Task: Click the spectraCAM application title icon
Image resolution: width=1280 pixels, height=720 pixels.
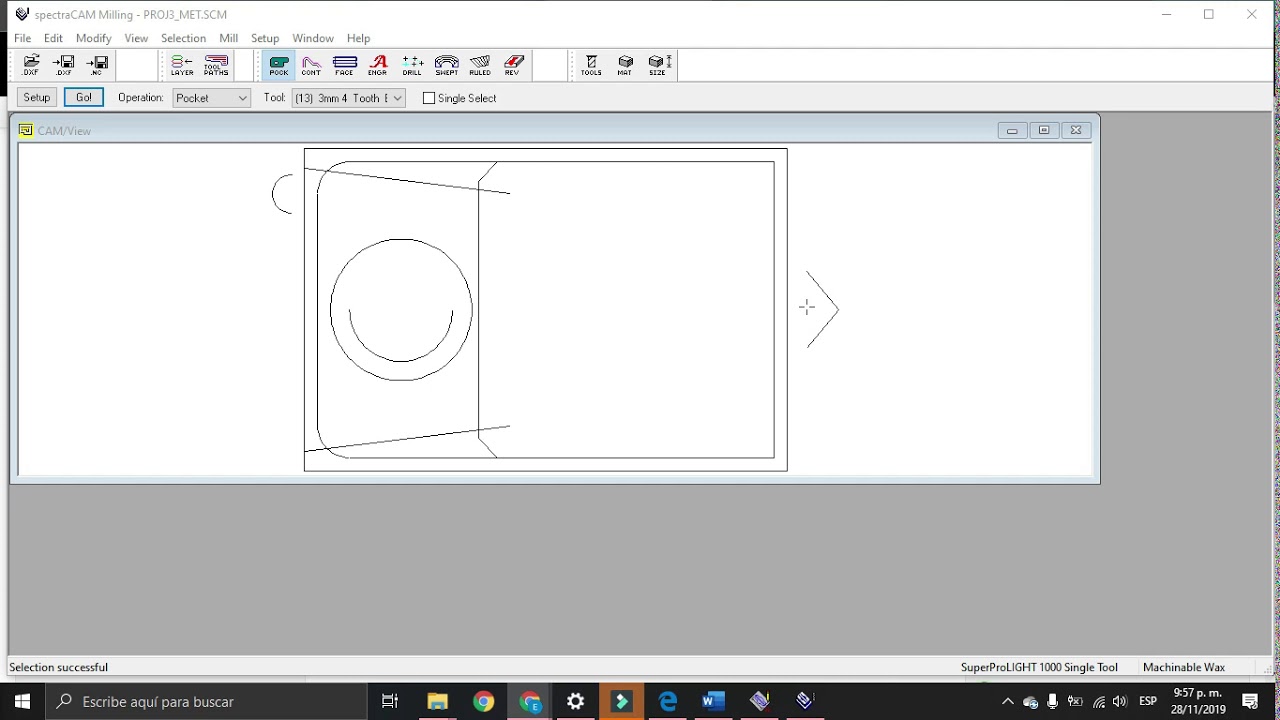Action: (22, 14)
